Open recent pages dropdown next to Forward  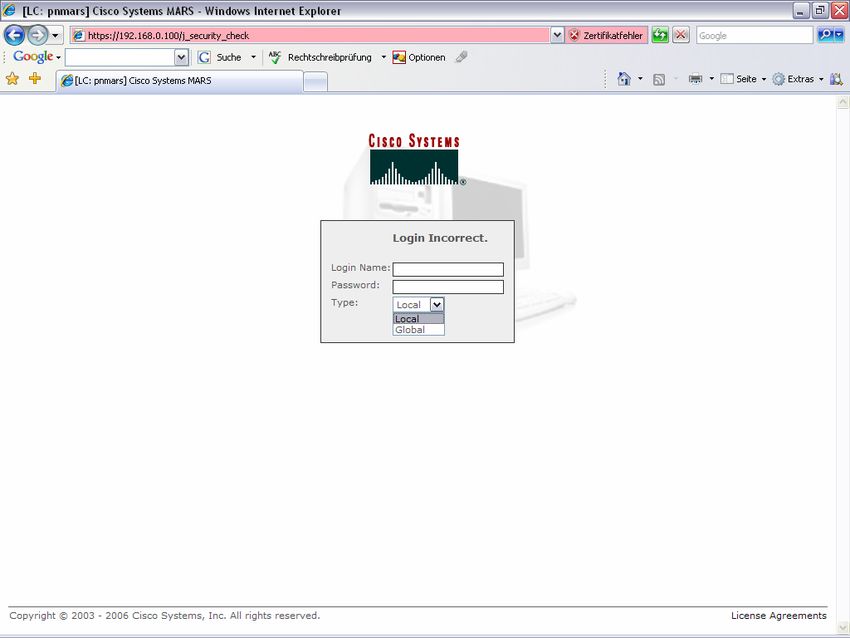coord(55,36)
